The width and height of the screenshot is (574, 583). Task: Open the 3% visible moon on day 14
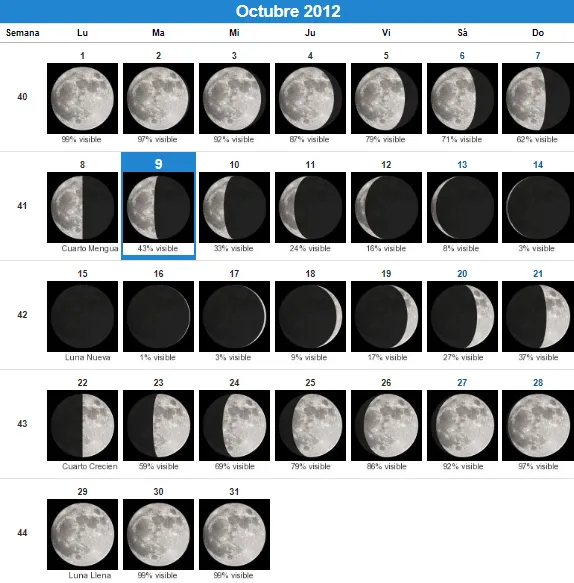(x=538, y=207)
